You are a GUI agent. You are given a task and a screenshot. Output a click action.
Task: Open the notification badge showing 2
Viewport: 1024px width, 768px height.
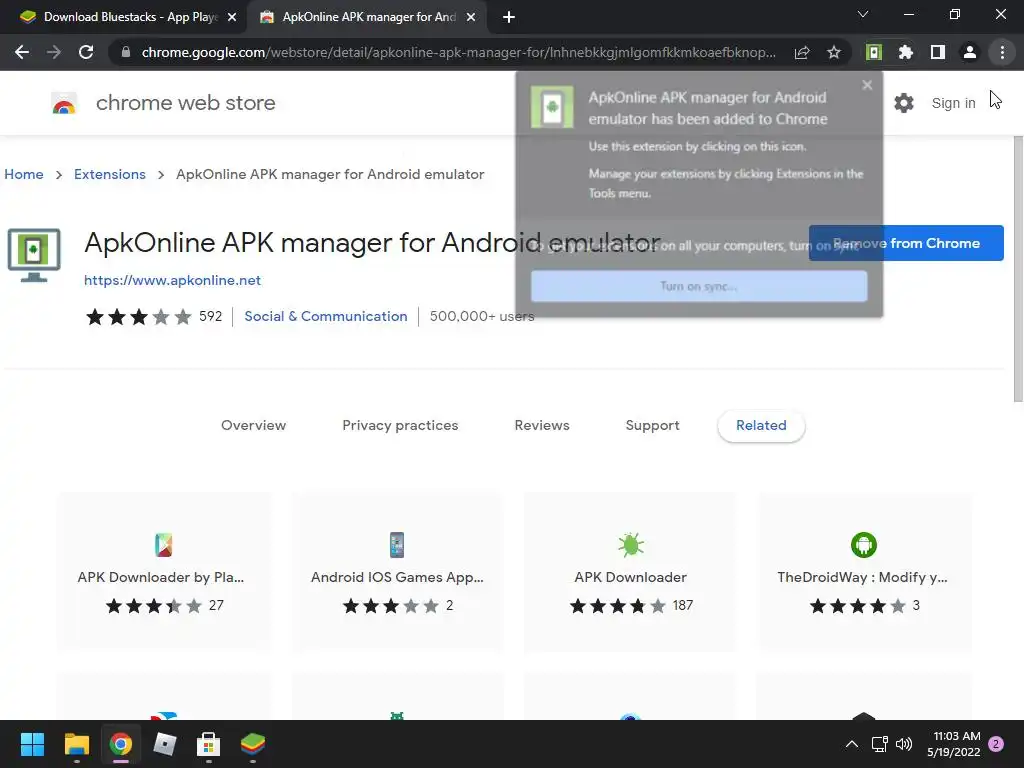pyautogui.click(x=996, y=744)
